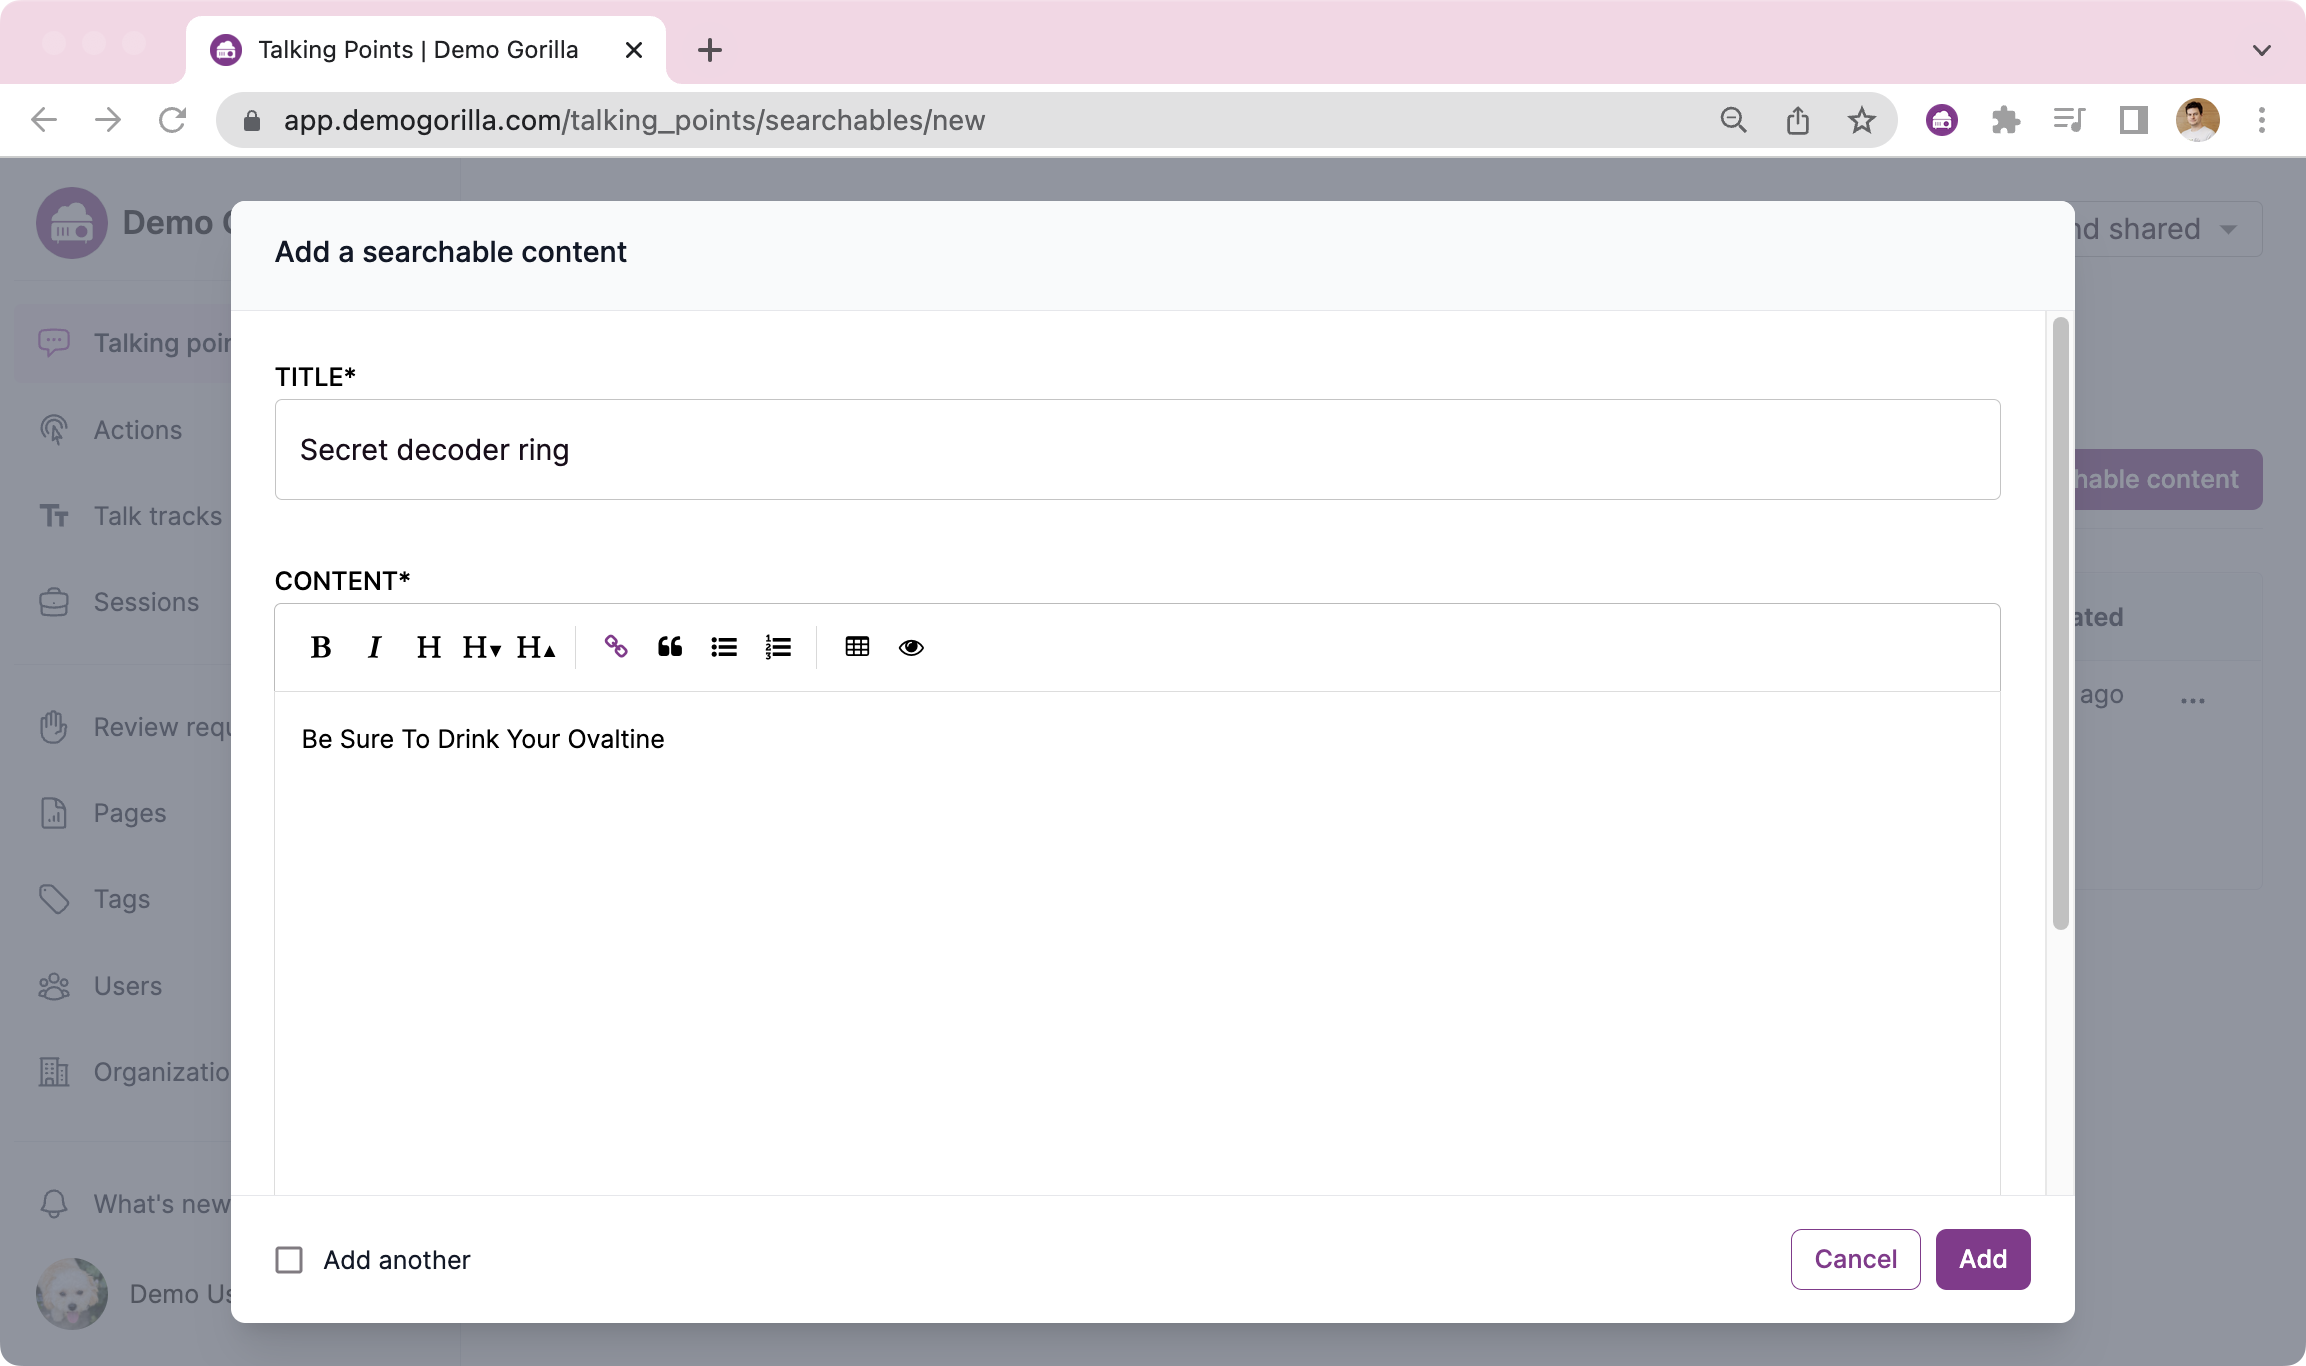The height and width of the screenshot is (1366, 2306).
Task: Toggle the heading H button
Action: (429, 648)
